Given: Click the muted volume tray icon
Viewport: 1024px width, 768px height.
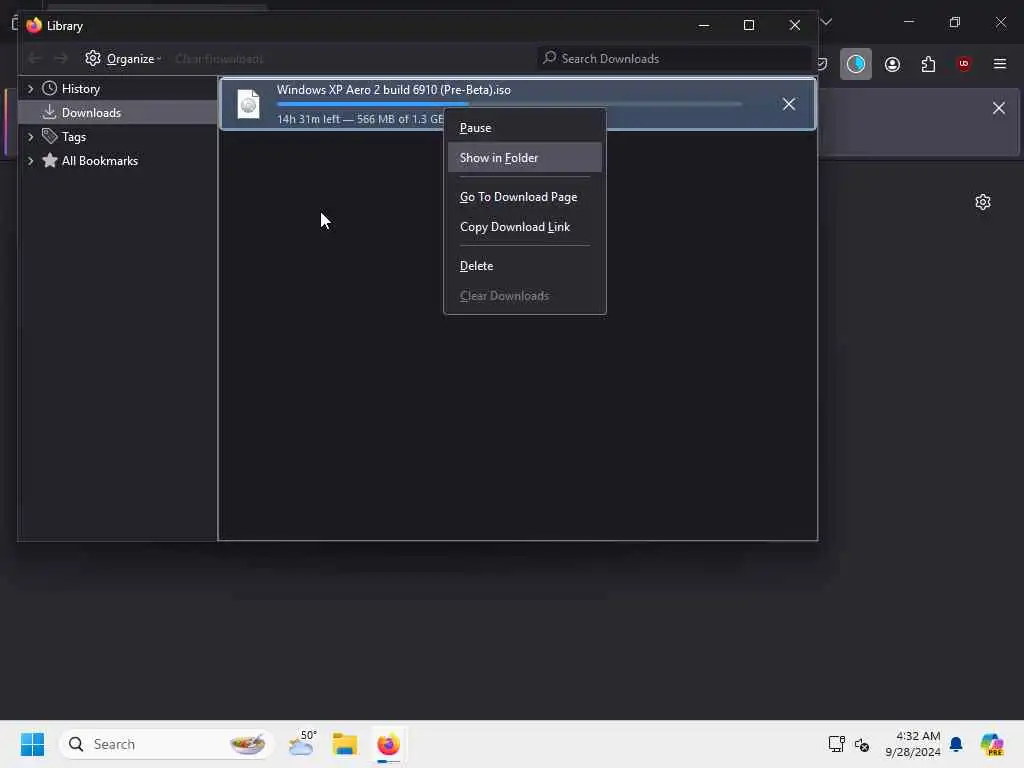Looking at the screenshot, I should pos(862,744).
